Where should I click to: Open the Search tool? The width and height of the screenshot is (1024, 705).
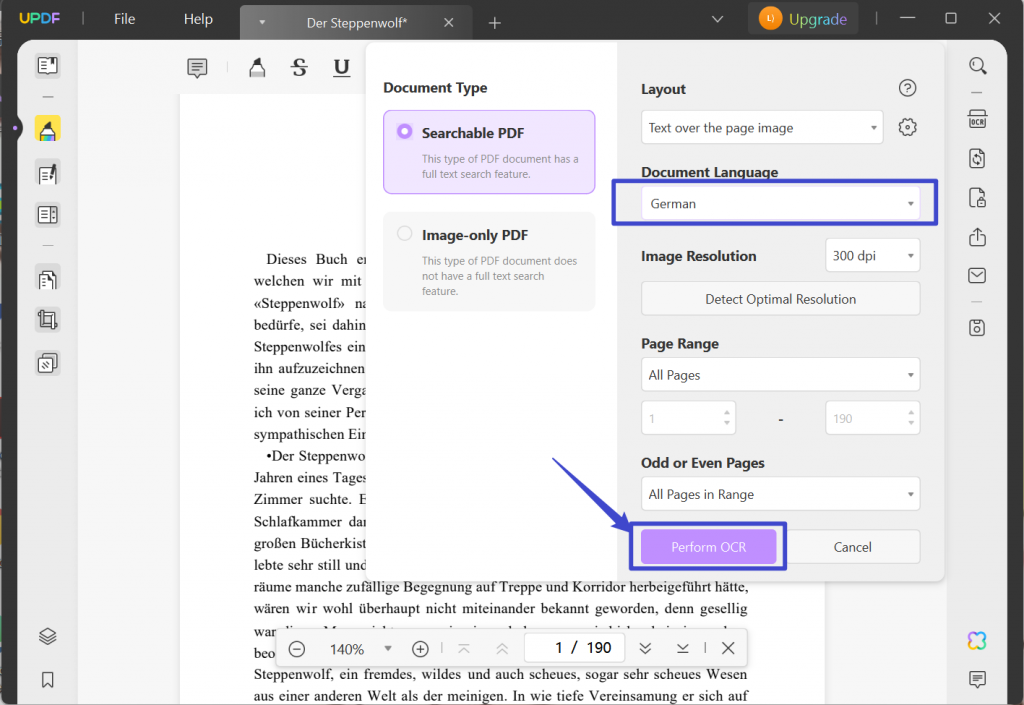977,65
